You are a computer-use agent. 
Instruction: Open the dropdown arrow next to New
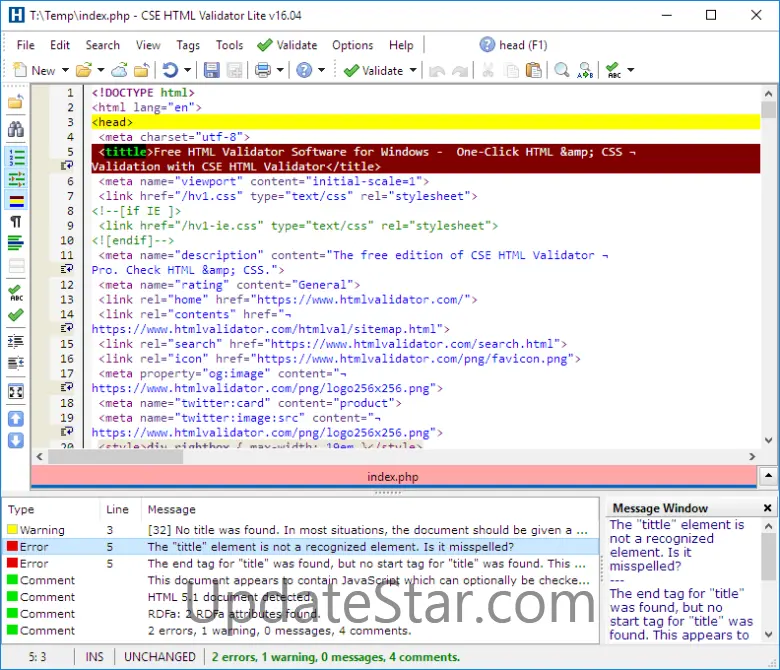pos(65,70)
